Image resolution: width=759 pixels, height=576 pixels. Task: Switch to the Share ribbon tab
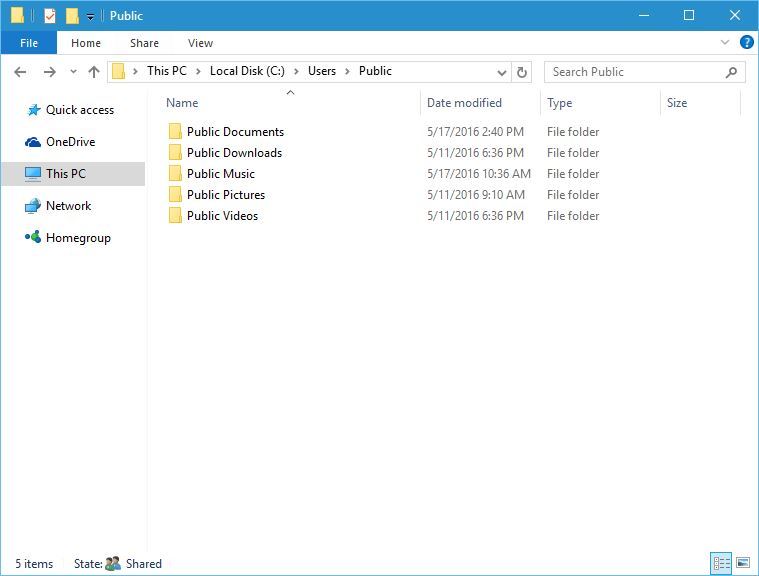point(144,43)
